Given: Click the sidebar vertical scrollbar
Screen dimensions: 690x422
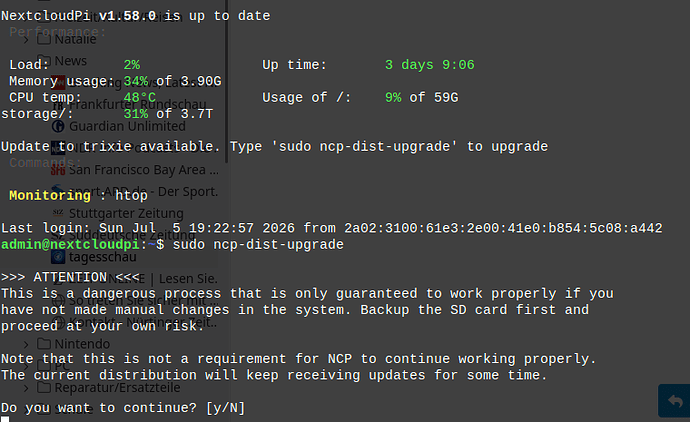Looking at the screenshot, I should coord(227,81).
